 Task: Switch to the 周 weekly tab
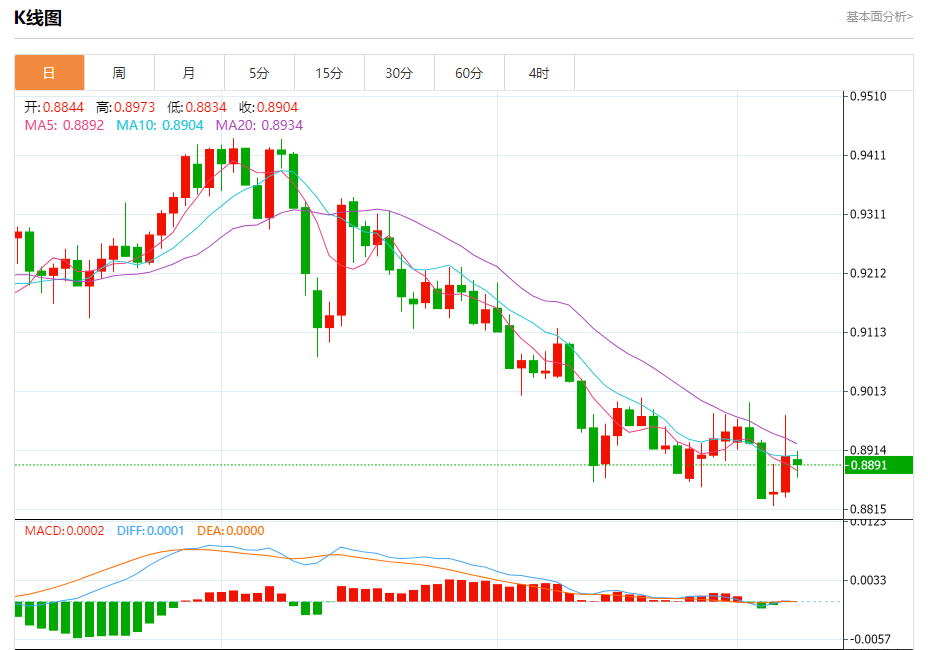[x=120, y=73]
